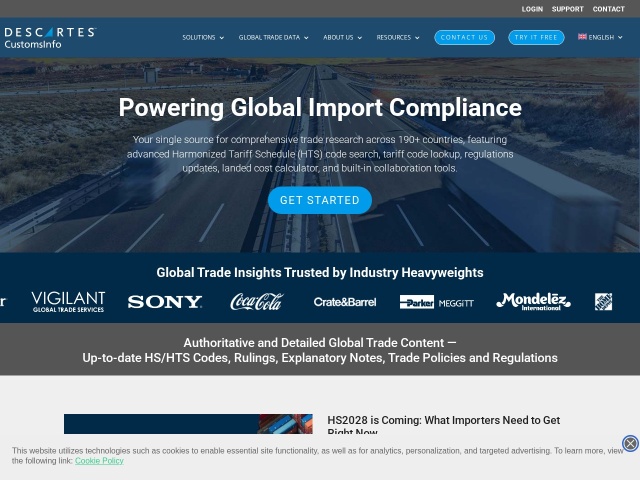
Task: Click the Powering Global Import Compliance heading
Action: 320,107
